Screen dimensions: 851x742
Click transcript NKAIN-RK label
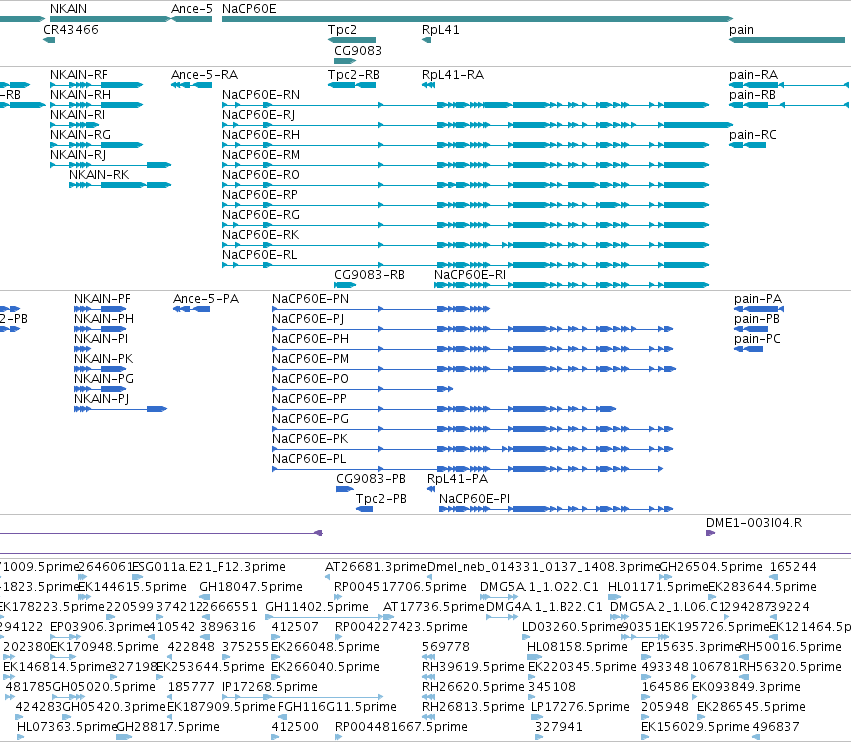(x=99, y=175)
